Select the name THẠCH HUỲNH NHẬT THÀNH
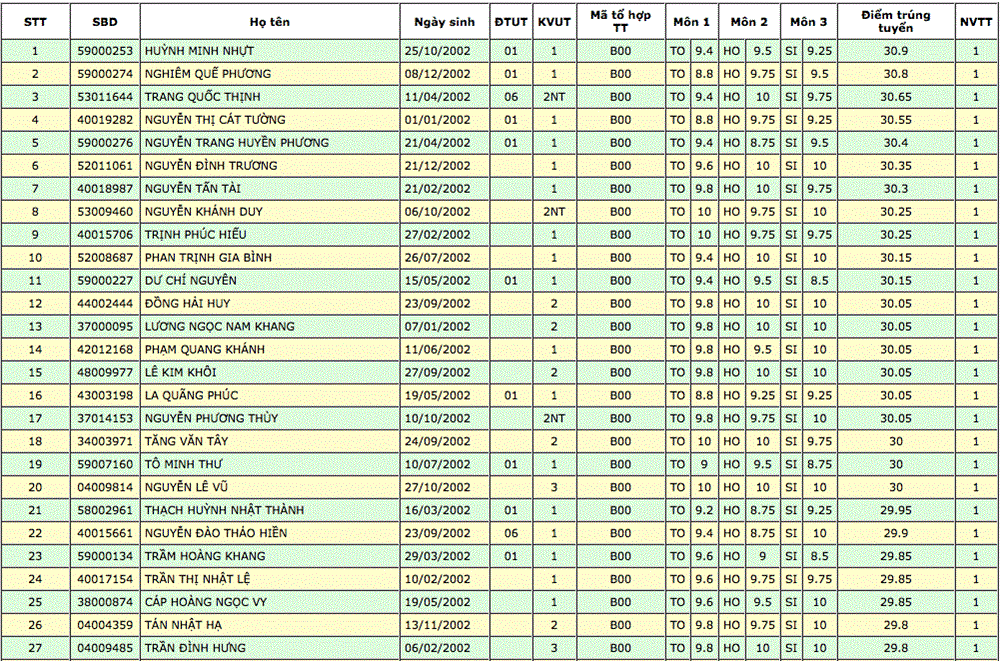This screenshot has height=661, width=1000. [x=224, y=511]
